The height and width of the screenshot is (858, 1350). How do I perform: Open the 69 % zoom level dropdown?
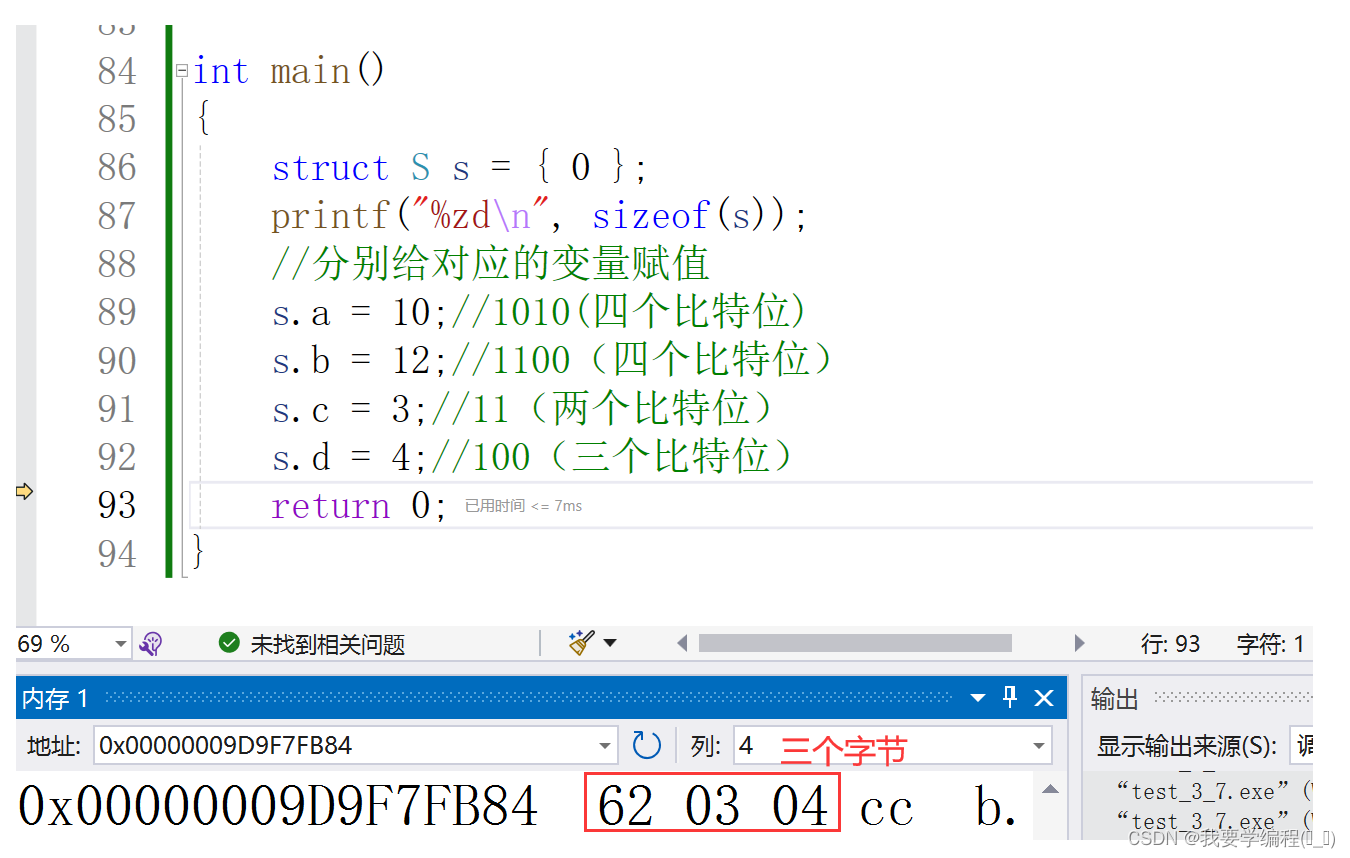[121, 644]
